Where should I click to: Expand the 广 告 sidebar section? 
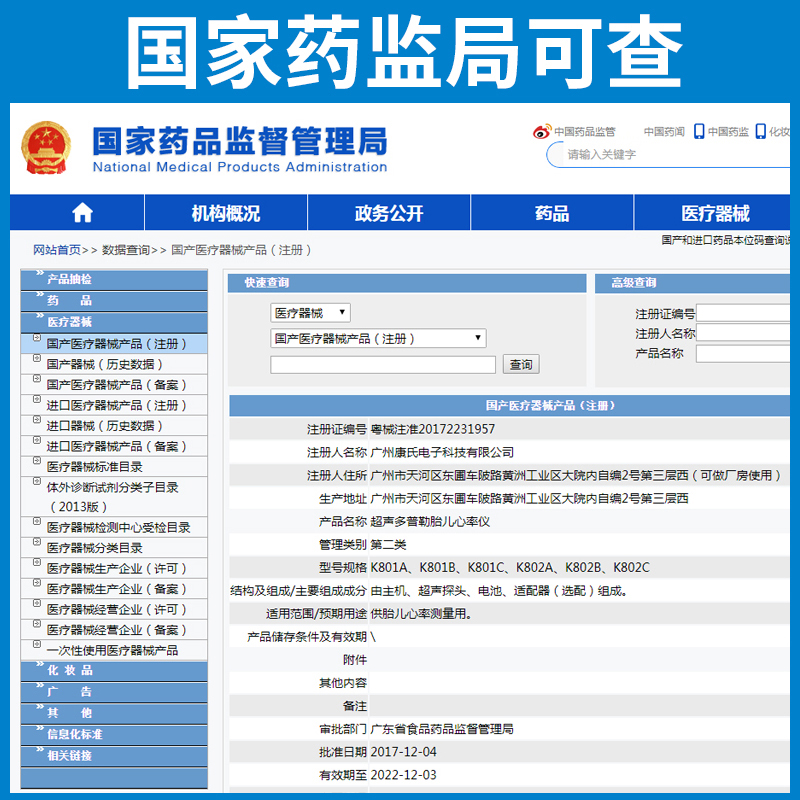point(114,692)
